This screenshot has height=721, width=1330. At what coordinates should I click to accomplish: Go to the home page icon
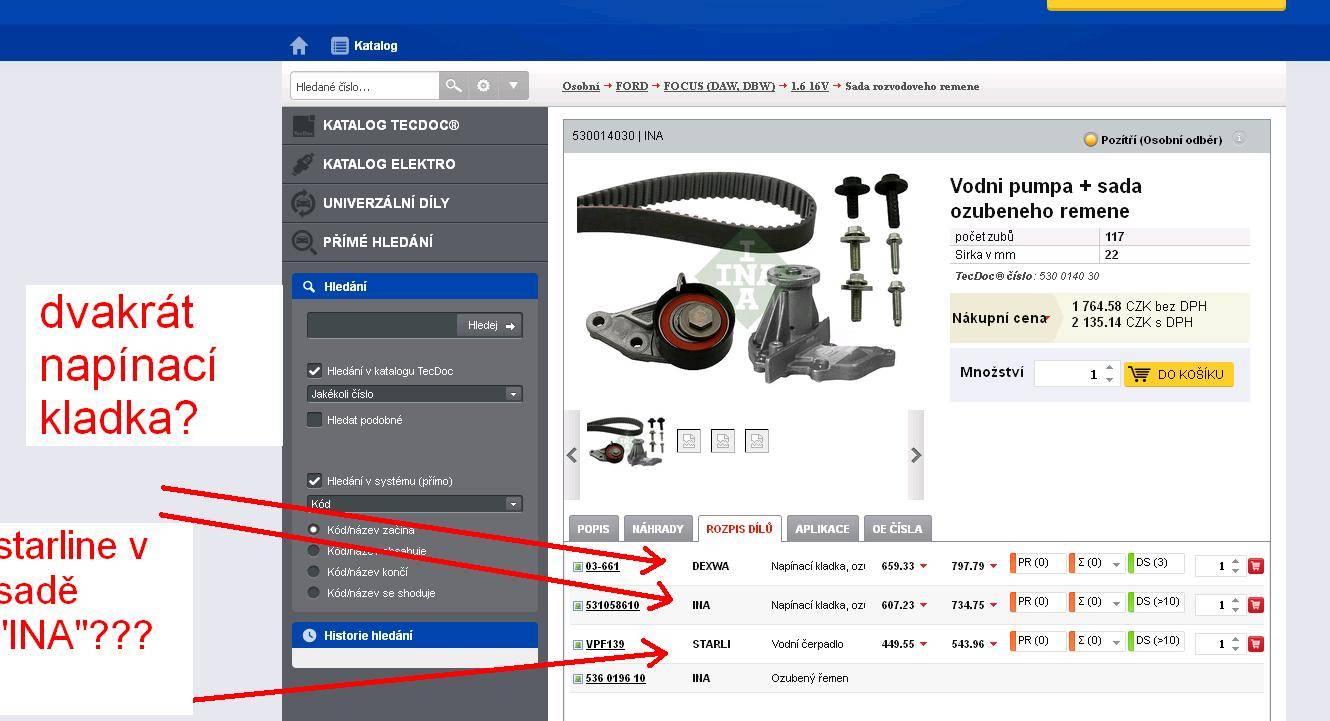pyautogui.click(x=299, y=46)
